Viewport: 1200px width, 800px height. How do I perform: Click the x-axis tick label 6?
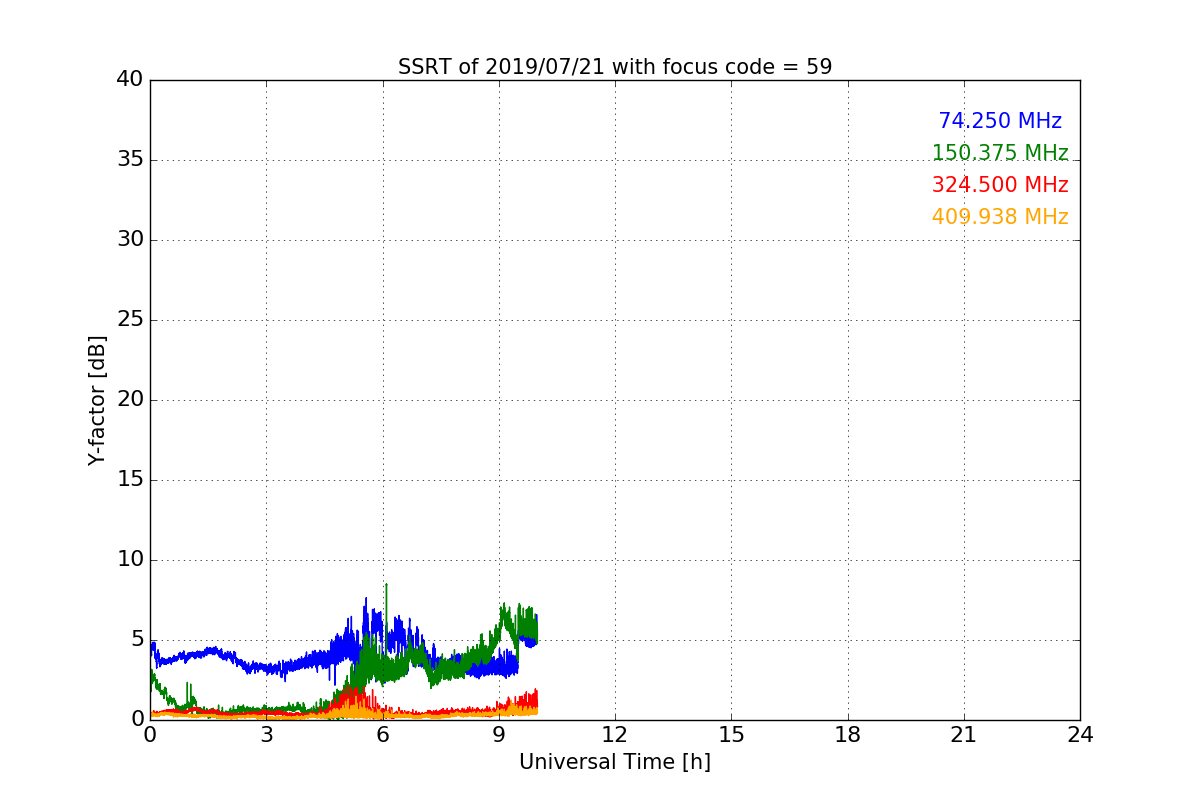coord(383,735)
